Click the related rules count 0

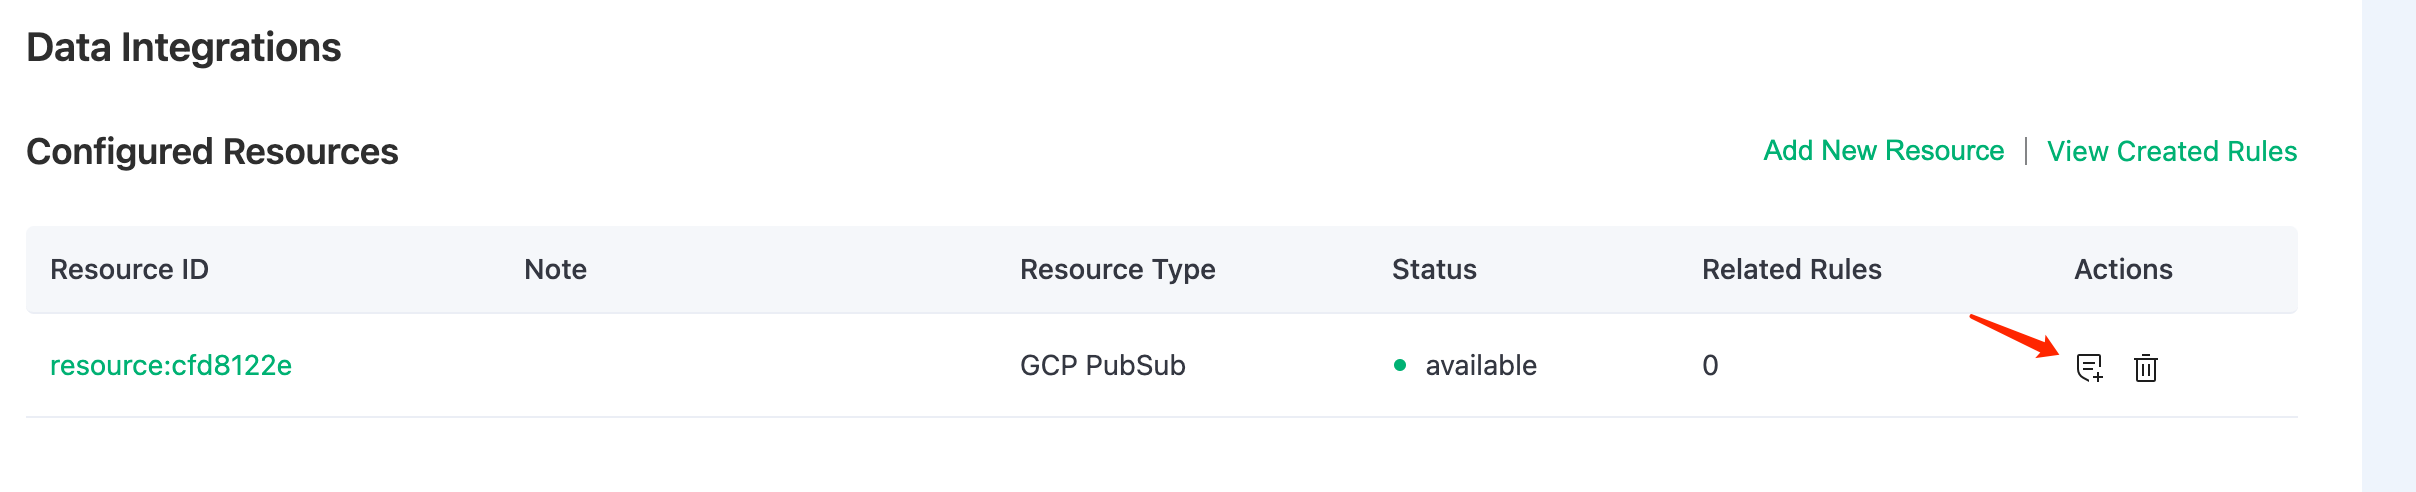pyautogui.click(x=1710, y=366)
